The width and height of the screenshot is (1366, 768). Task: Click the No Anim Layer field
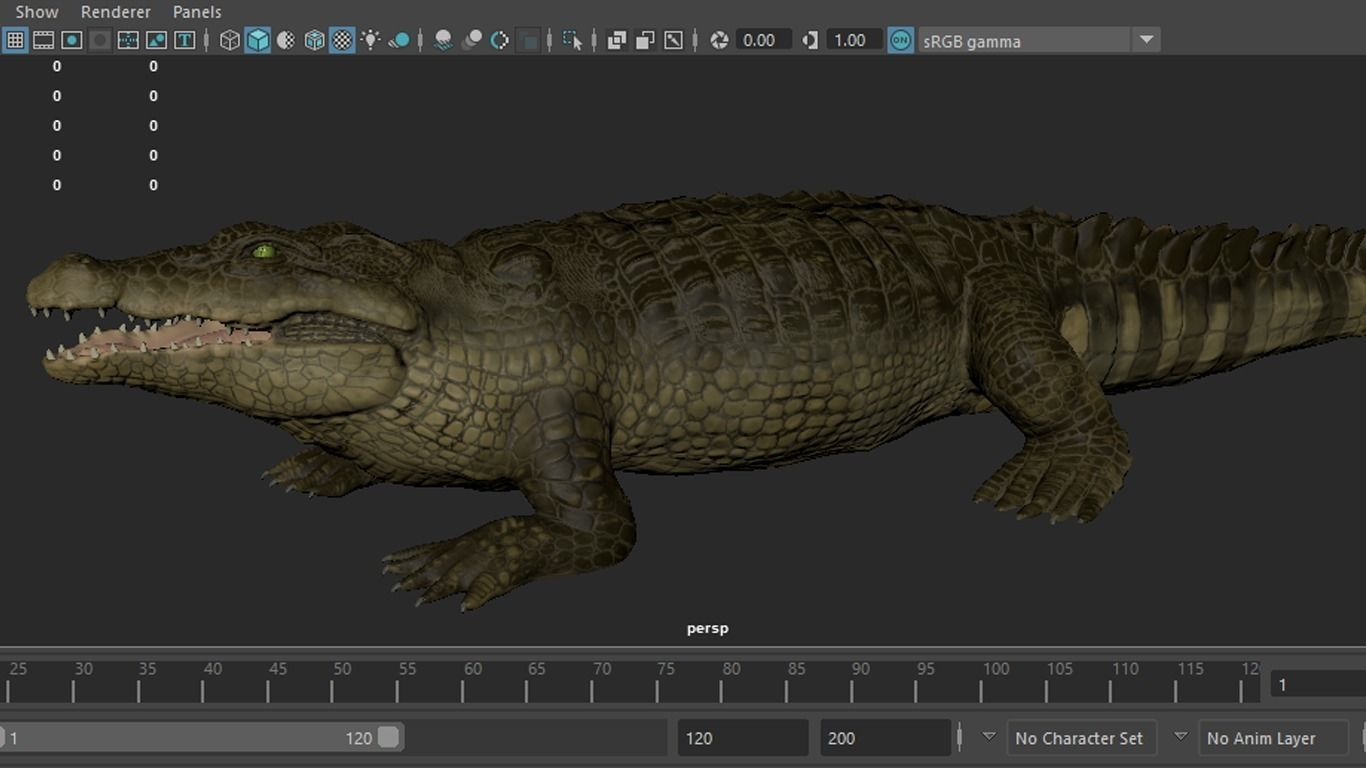click(x=1273, y=738)
